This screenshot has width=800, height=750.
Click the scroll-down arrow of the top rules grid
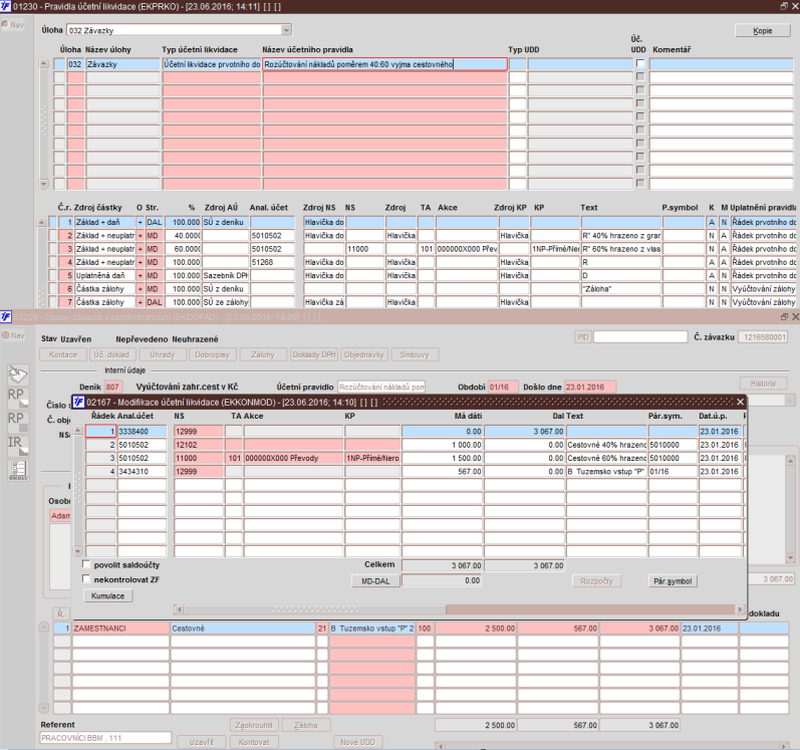pos(43,184)
